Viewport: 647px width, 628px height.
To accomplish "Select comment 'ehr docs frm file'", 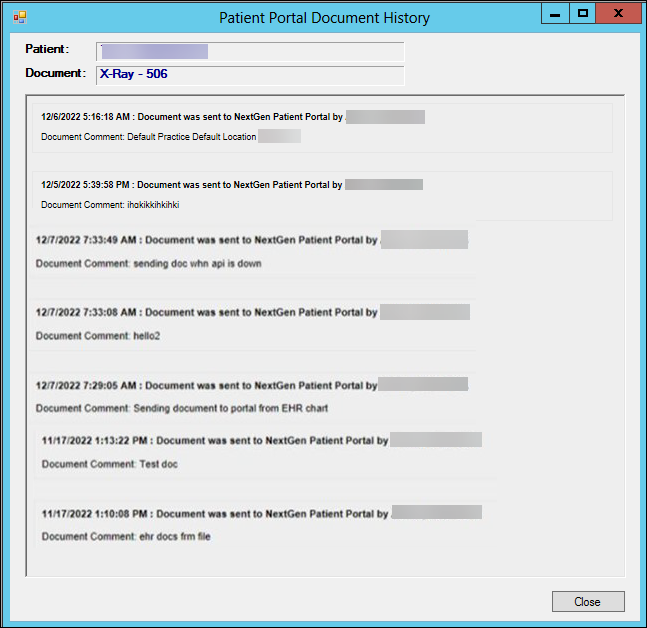I will pos(175,536).
